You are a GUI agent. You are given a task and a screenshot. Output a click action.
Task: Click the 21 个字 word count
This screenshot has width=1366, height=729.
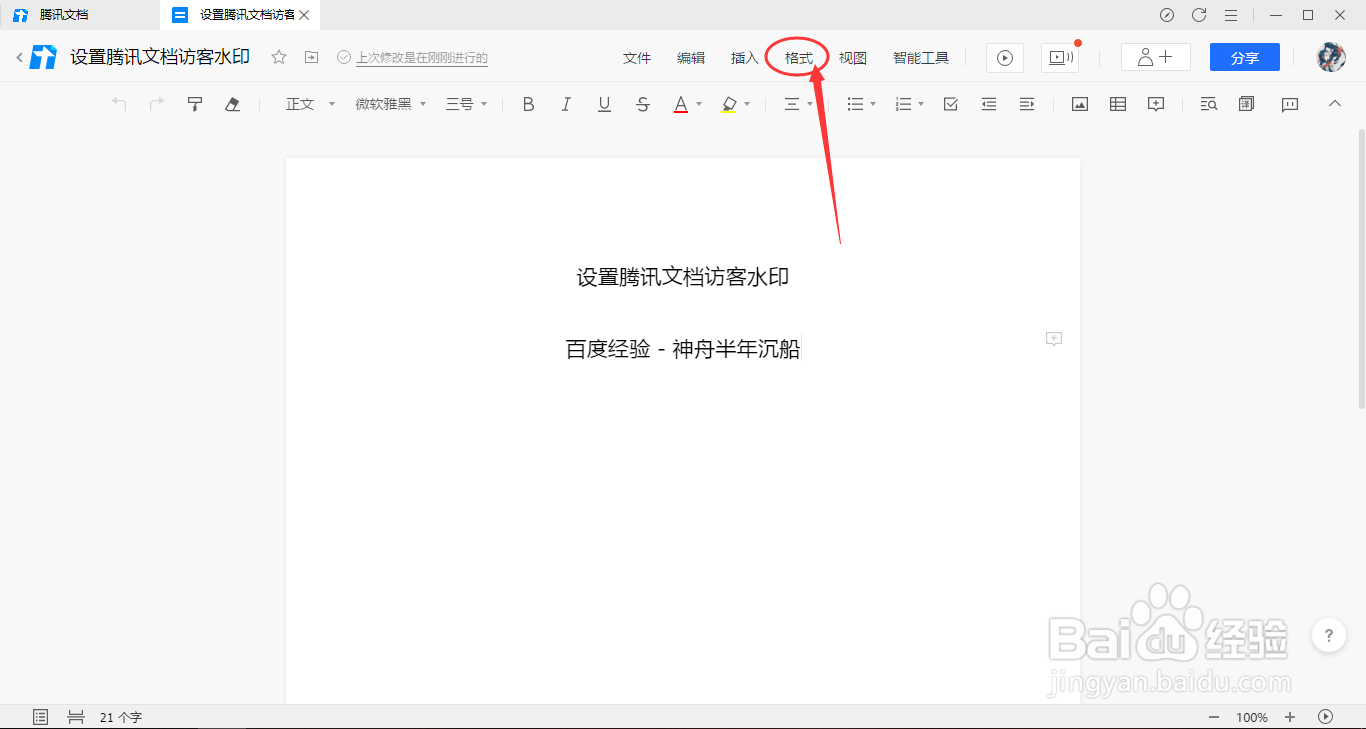point(121,717)
